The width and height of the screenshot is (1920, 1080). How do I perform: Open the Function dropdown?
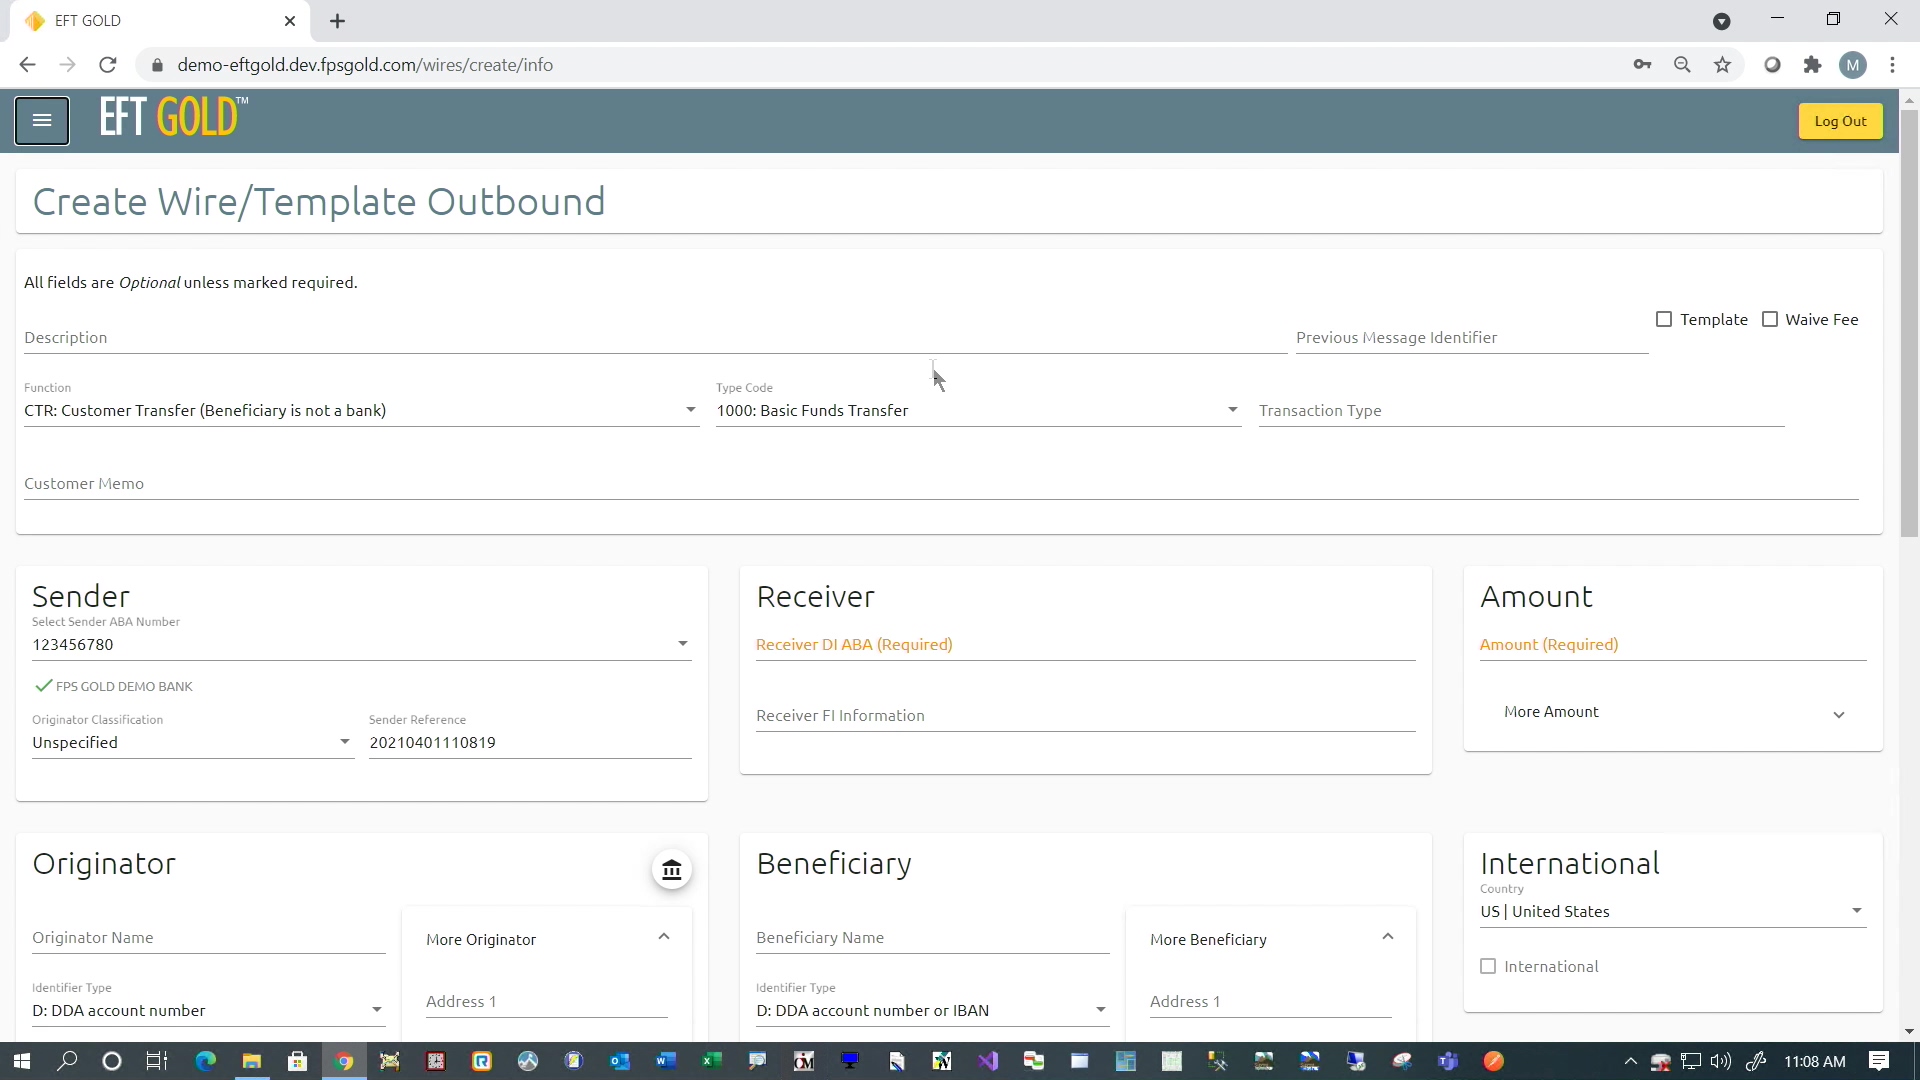[360, 411]
